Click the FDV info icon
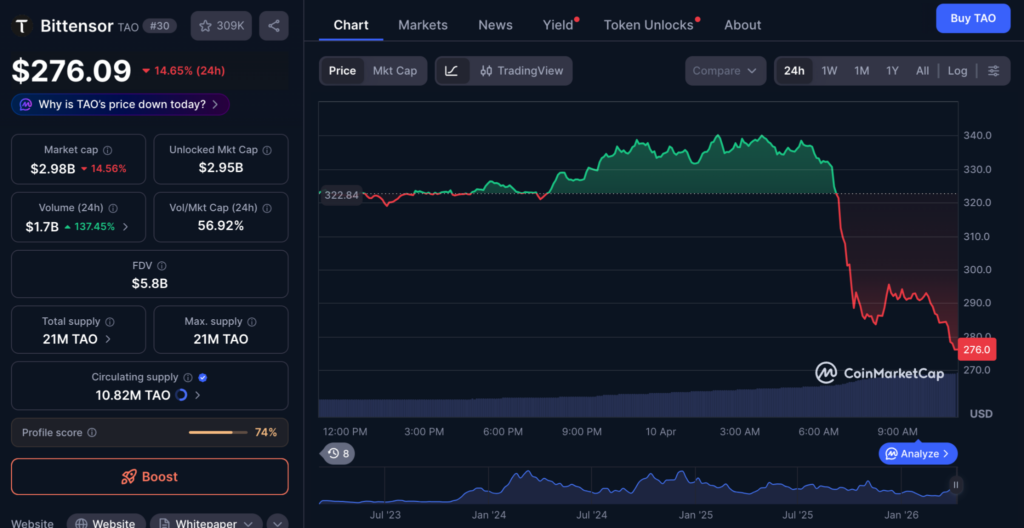Screen dimensions: 1024x528 tap(162, 266)
